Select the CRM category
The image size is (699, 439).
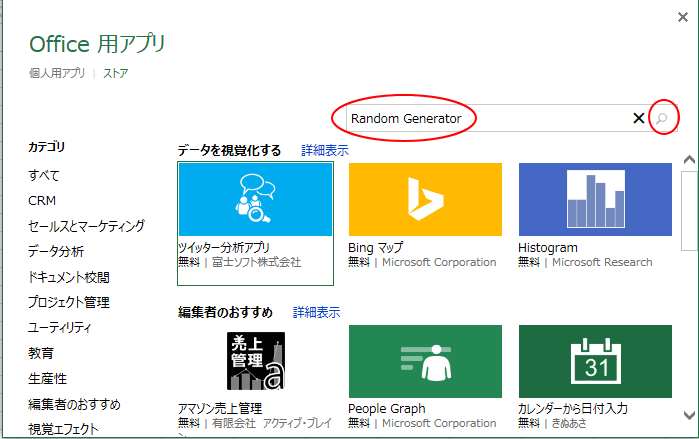(x=42, y=201)
